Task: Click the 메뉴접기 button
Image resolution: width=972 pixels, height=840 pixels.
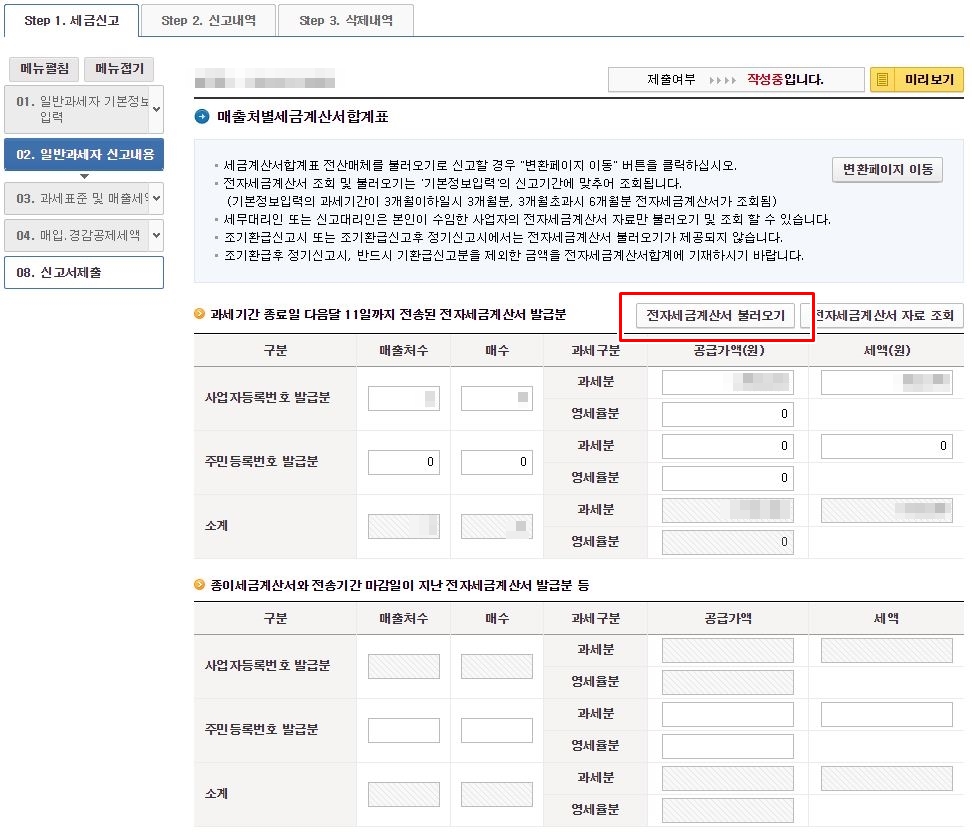Action: (x=119, y=69)
